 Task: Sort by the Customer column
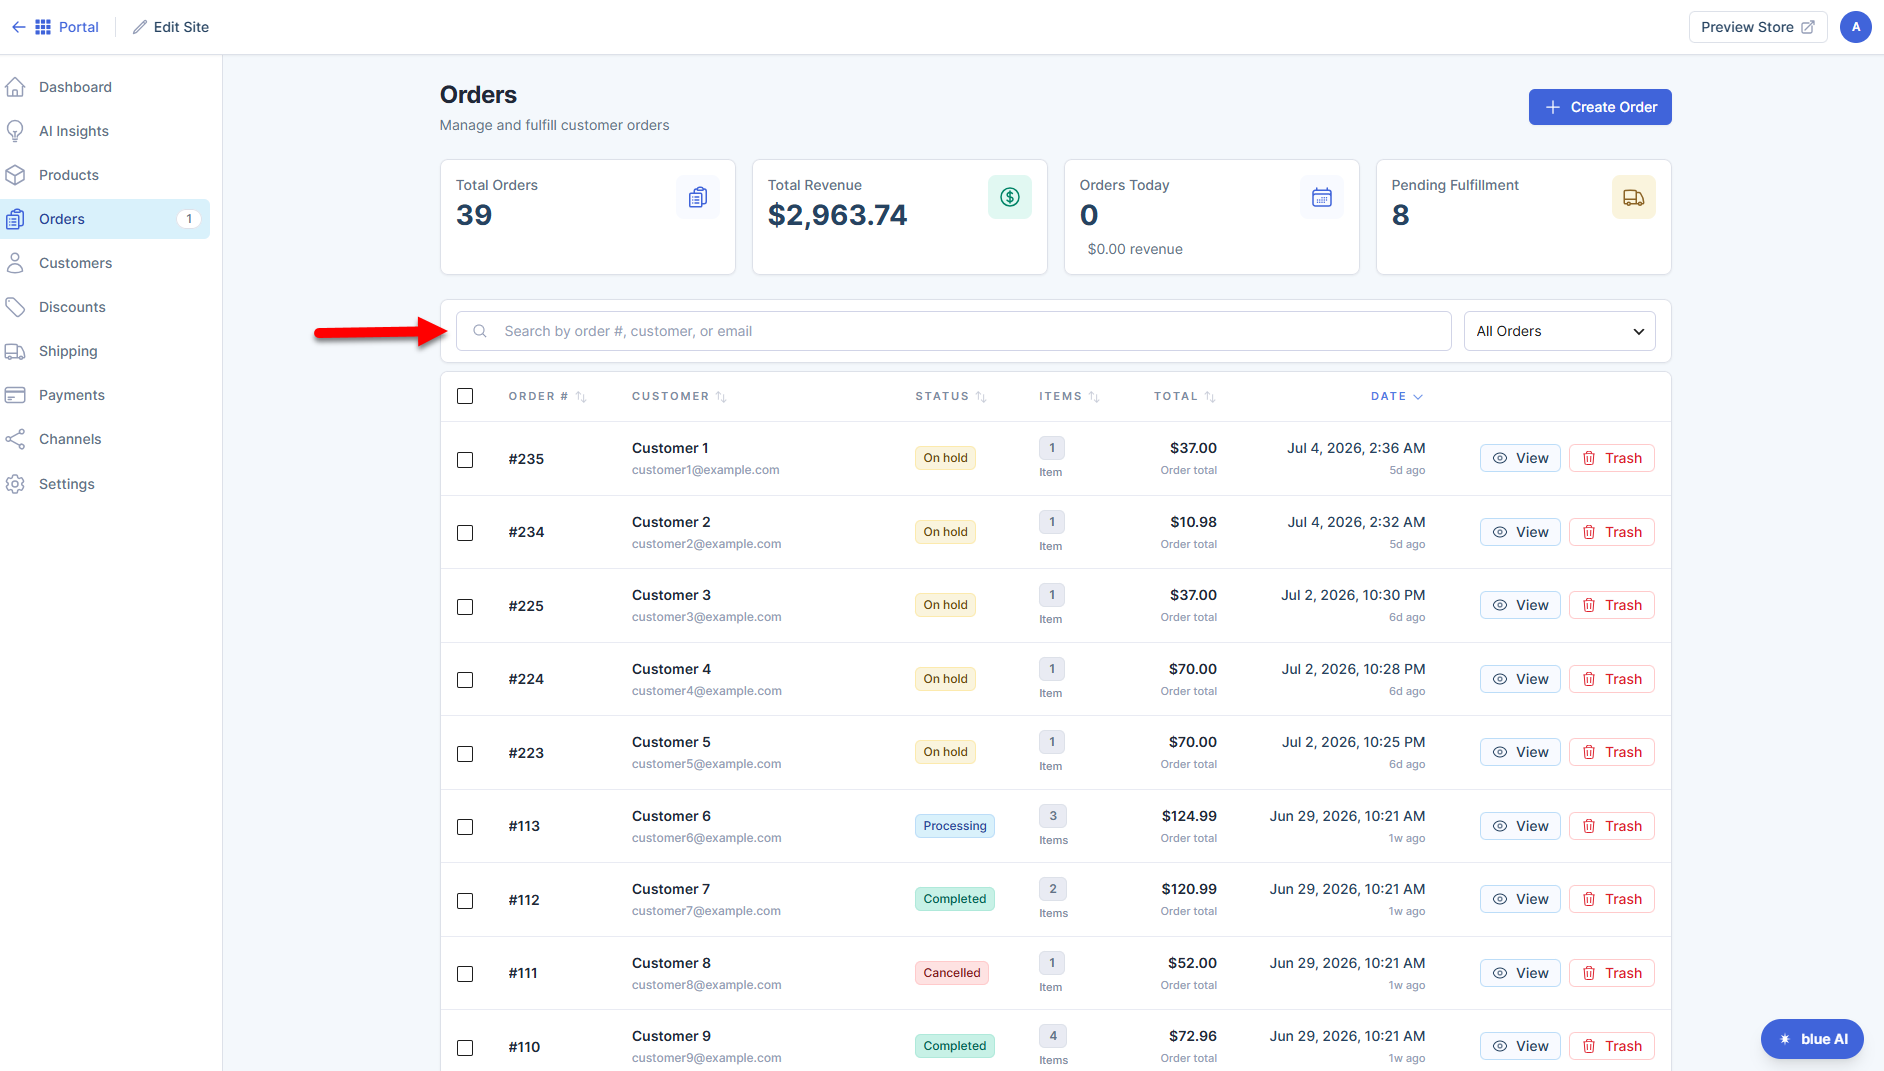[x=679, y=396]
